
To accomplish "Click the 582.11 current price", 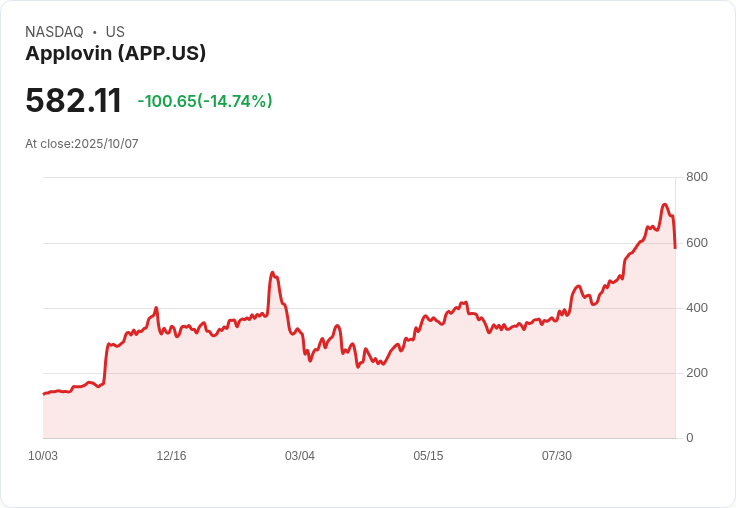I will pyautogui.click(x=74, y=100).
